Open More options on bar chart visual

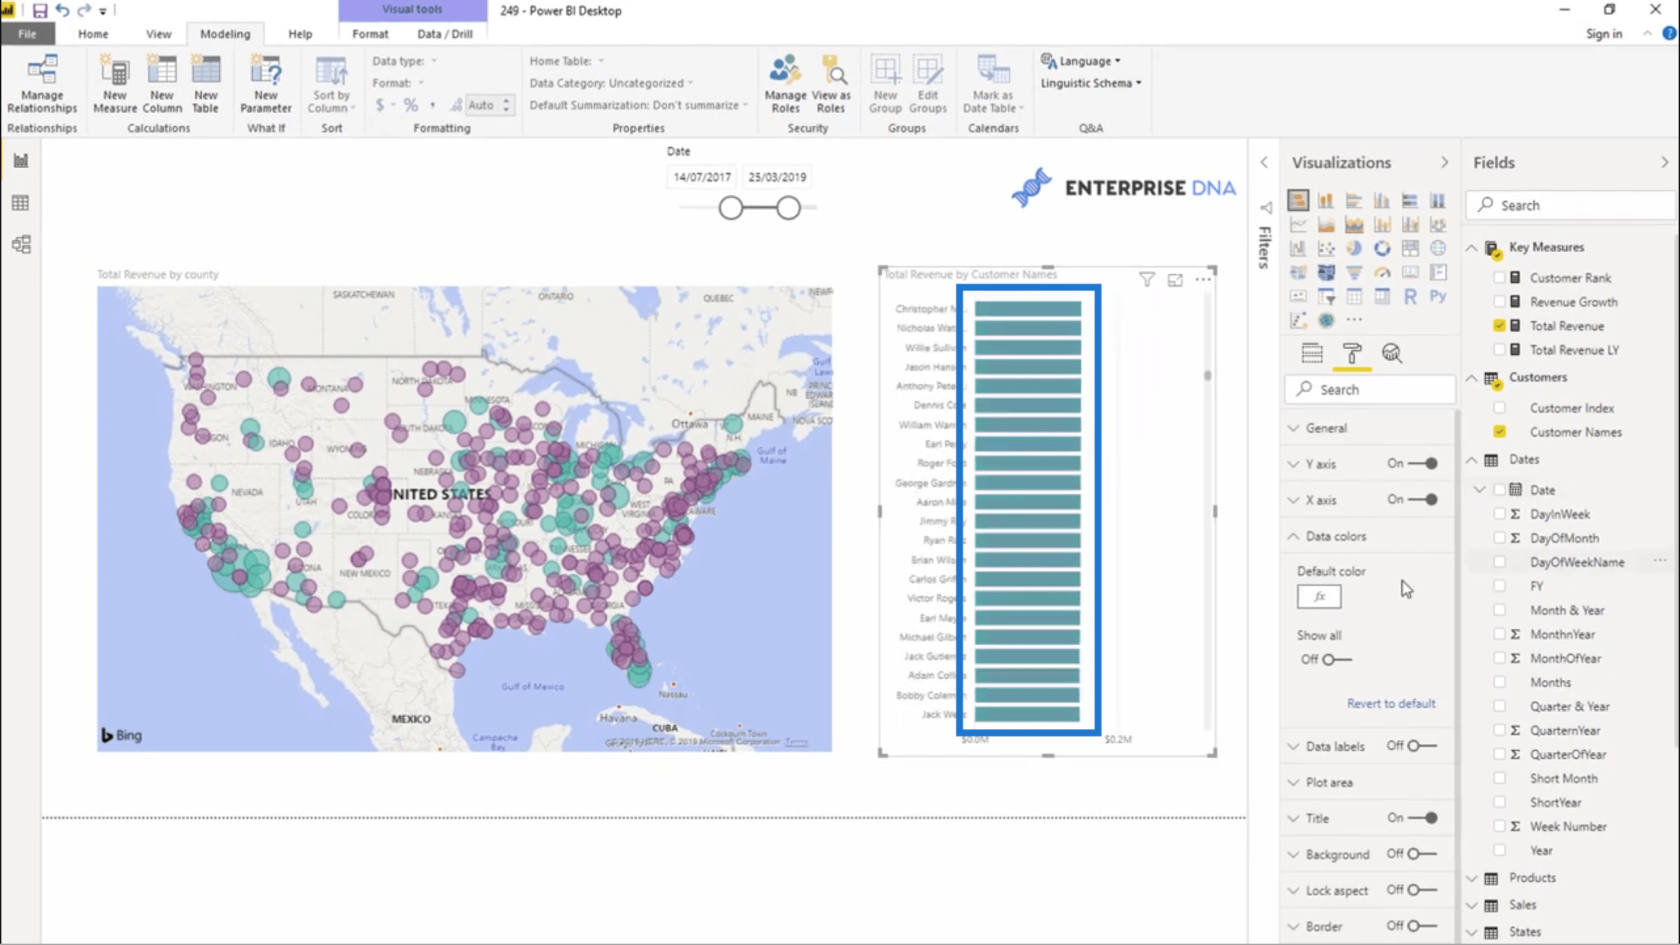(1203, 280)
